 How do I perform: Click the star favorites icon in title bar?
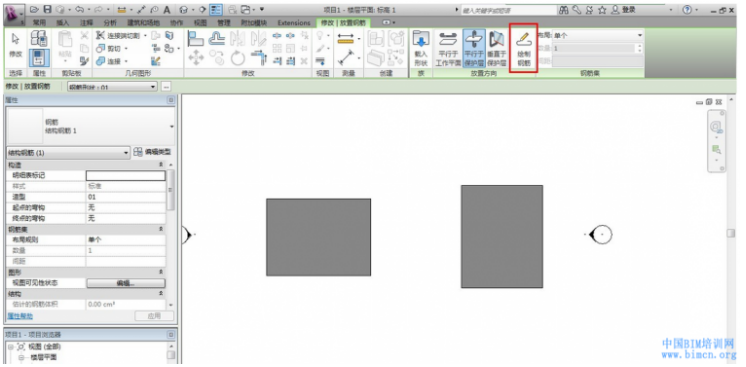pos(601,9)
